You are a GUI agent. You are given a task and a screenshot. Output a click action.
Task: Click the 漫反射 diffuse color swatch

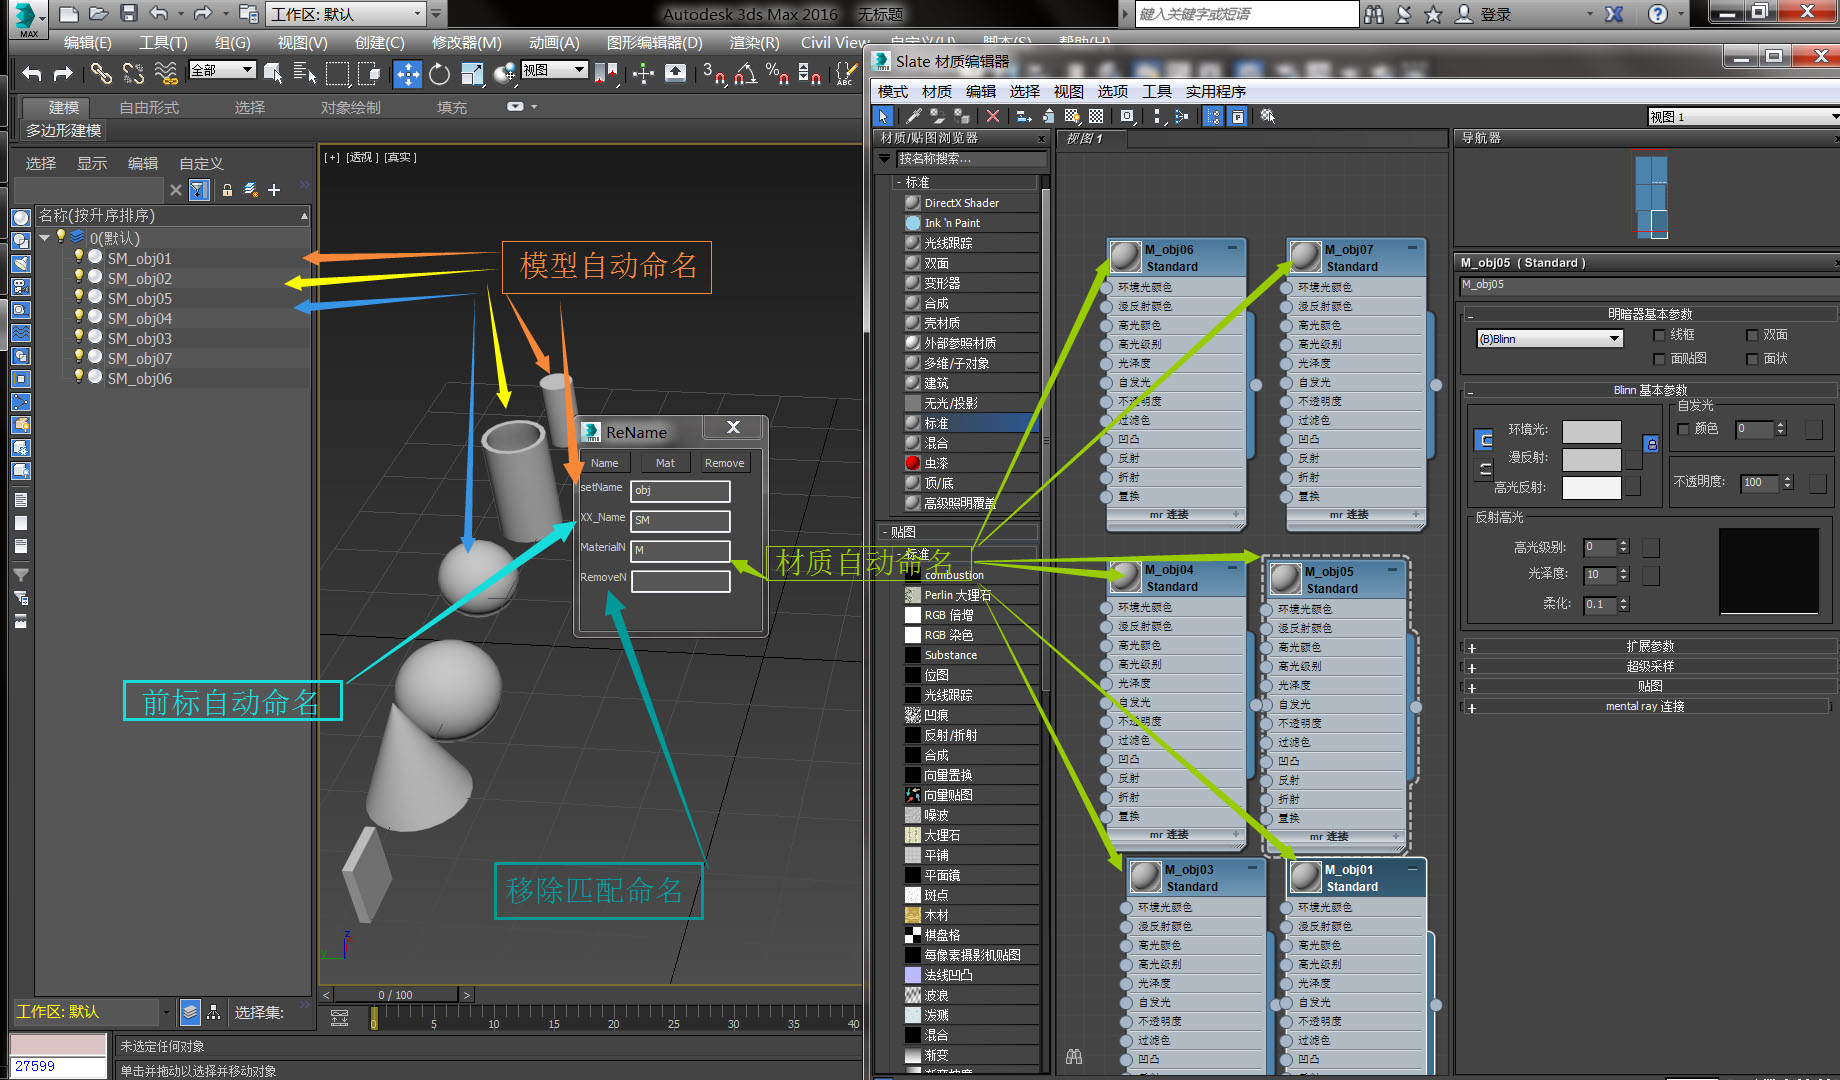[1591, 459]
